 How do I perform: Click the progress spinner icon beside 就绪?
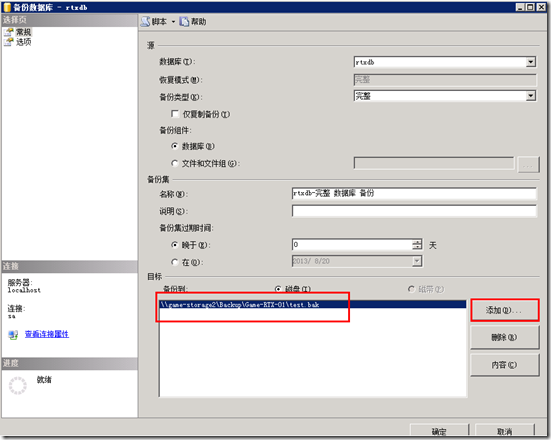18,385
